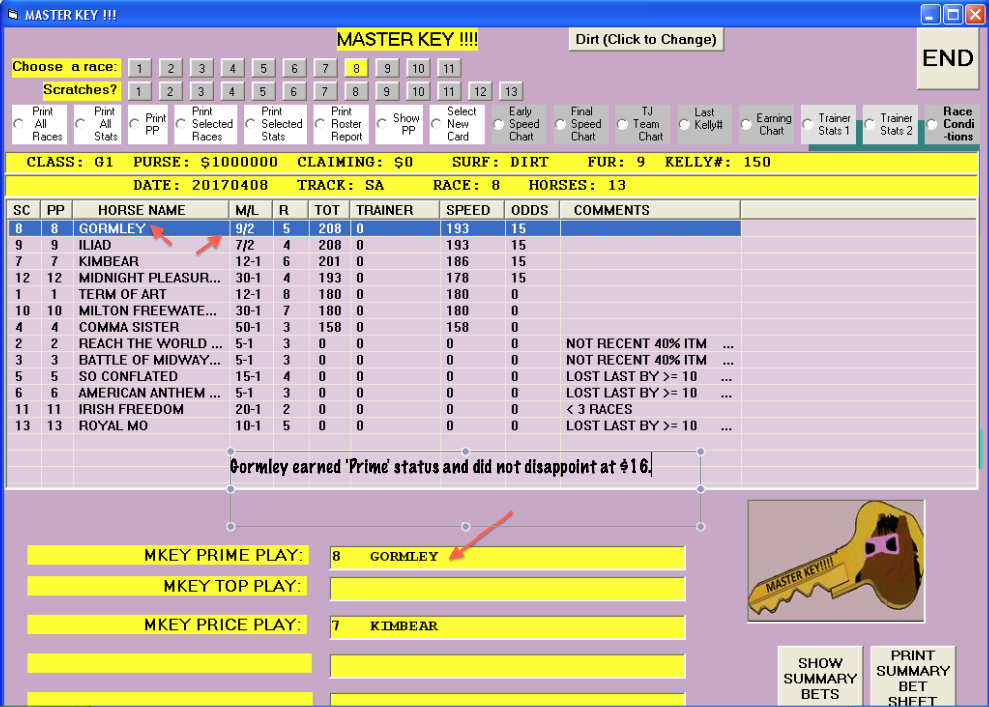Select the Print PP radio button

(x=134, y=124)
